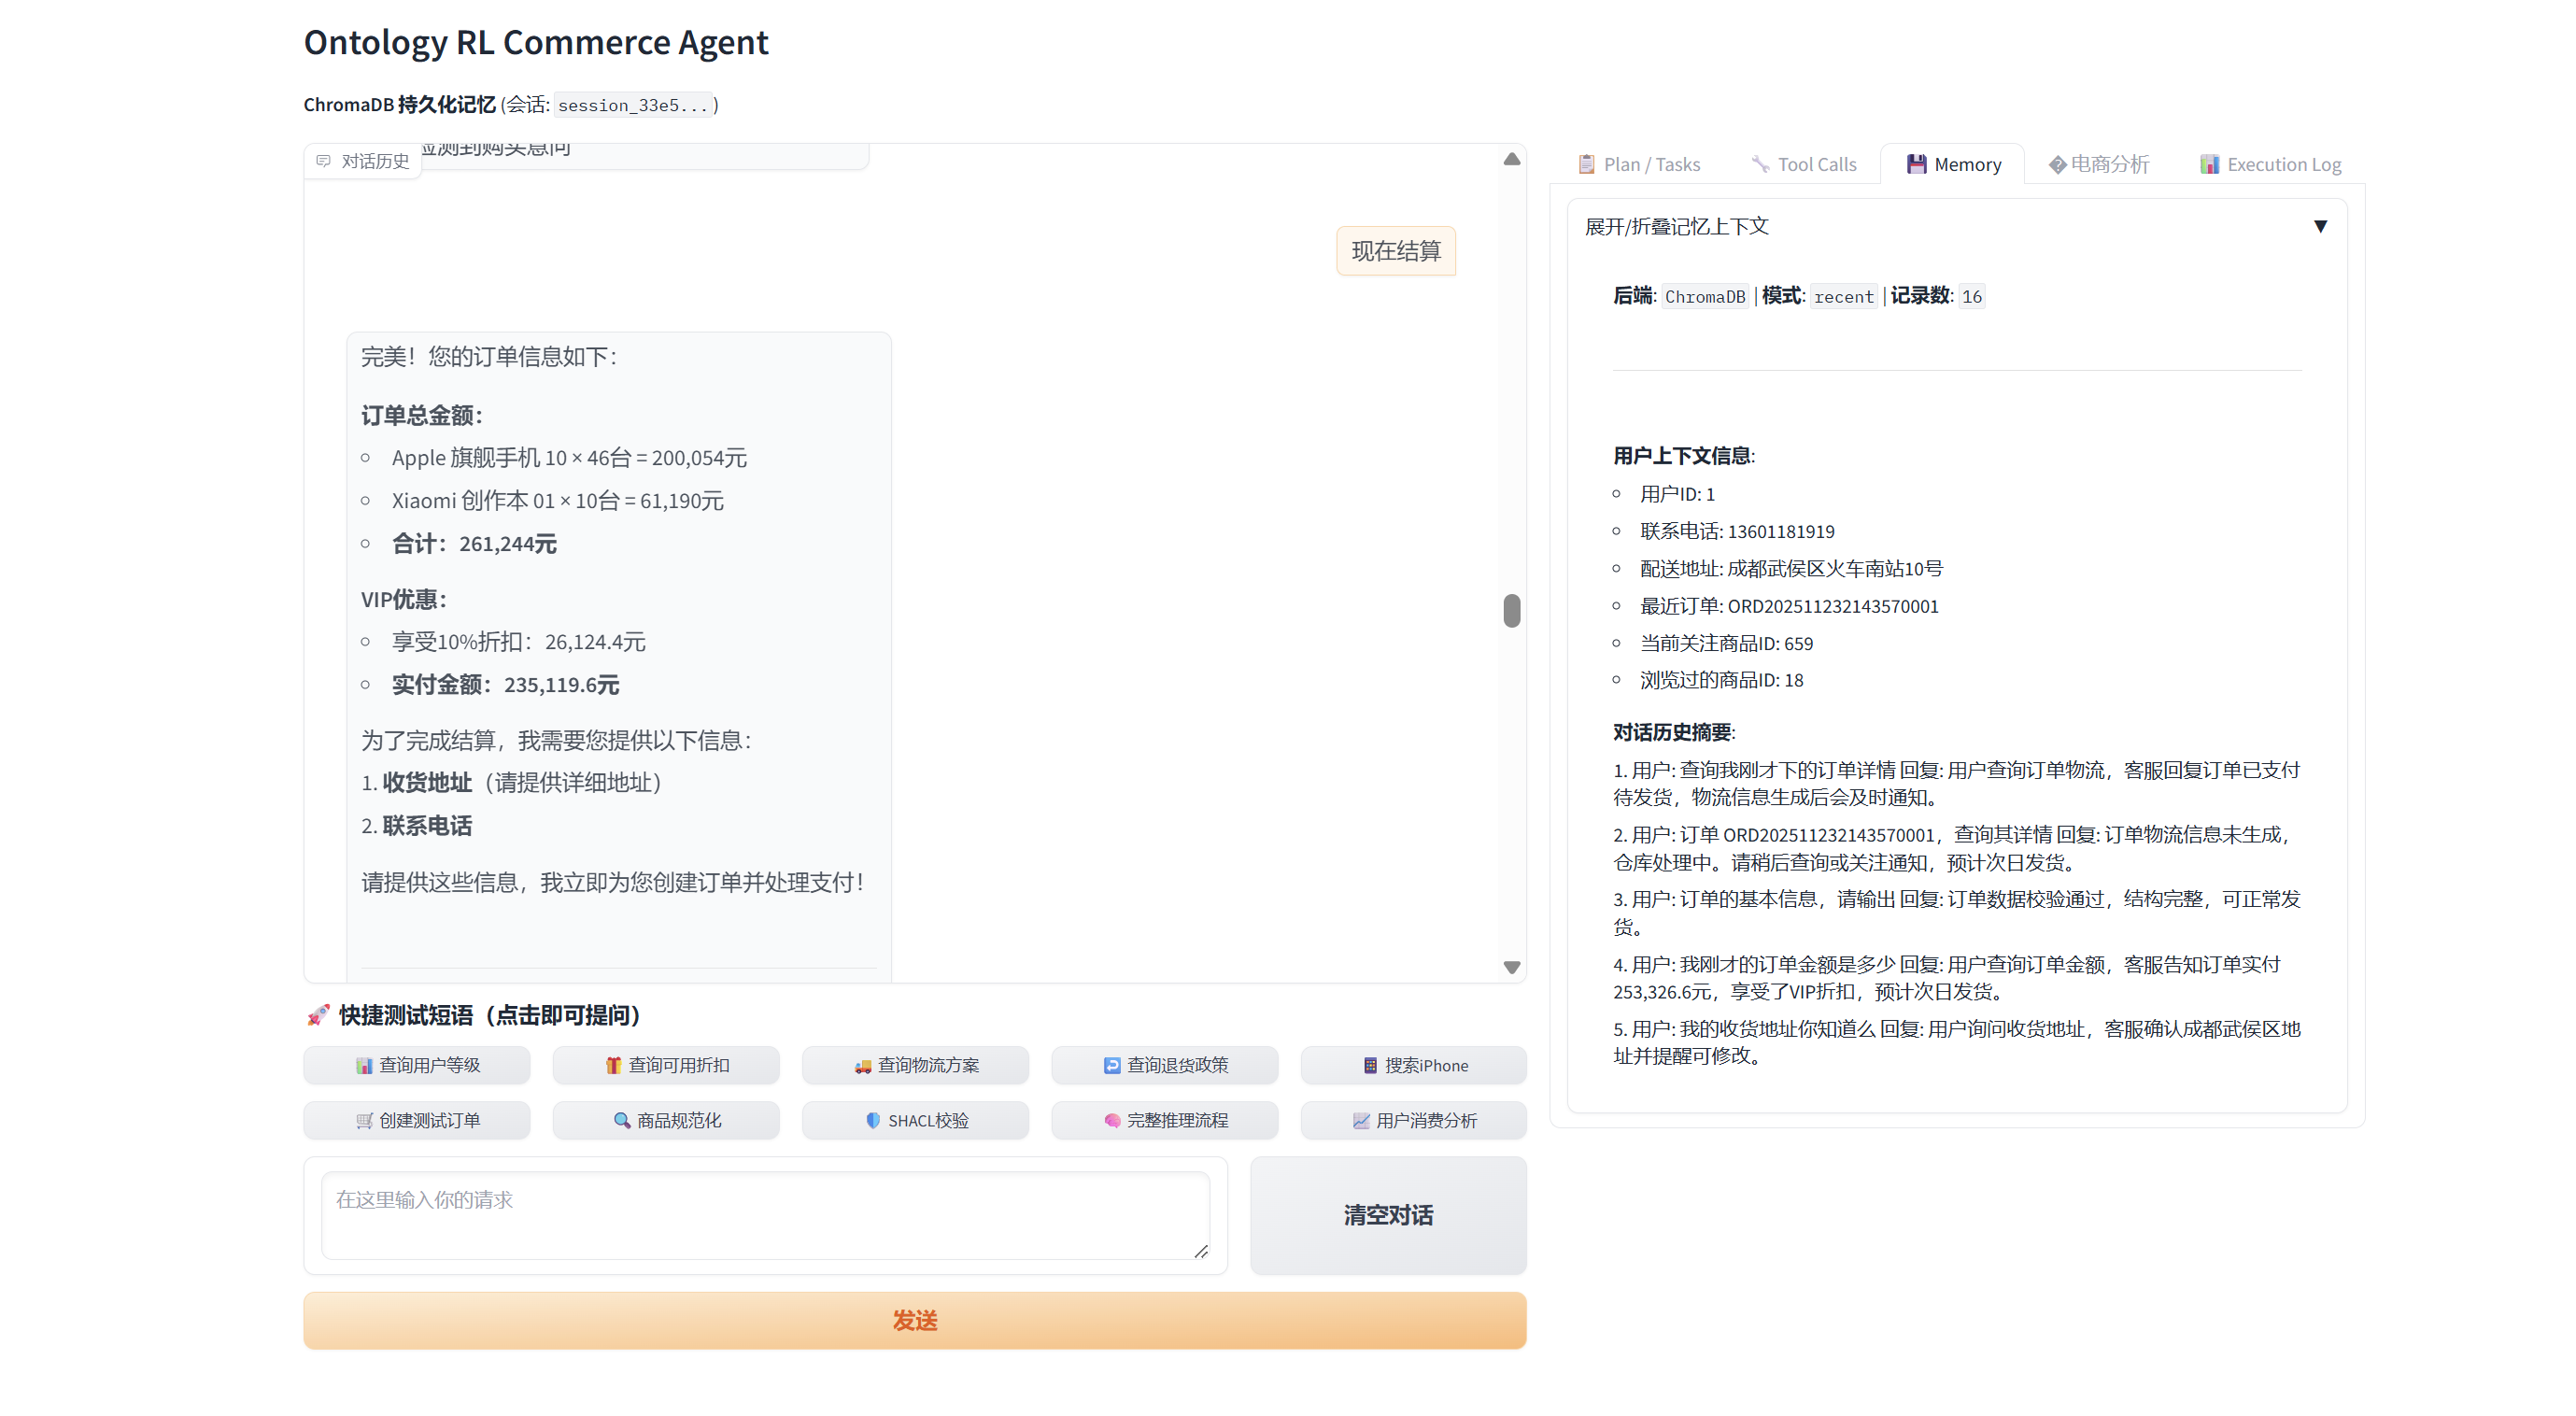Viewport: 2576px width, 1416px height.
Task: Switch to the Plan / Tasks tab
Action: pyautogui.click(x=1639, y=165)
